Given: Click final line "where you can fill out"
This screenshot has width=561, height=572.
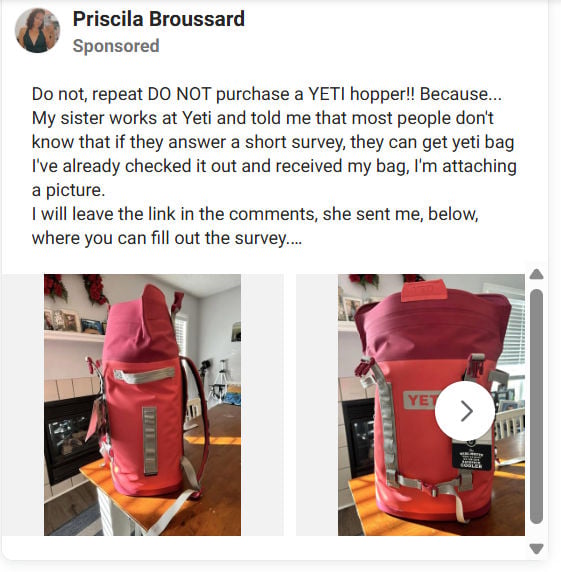Looking at the screenshot, I should 167,238.
